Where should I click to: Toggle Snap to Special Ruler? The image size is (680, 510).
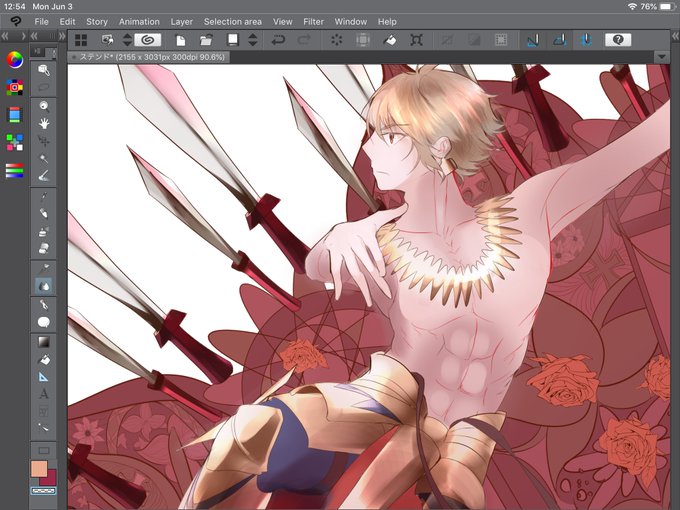coord(559,40)
